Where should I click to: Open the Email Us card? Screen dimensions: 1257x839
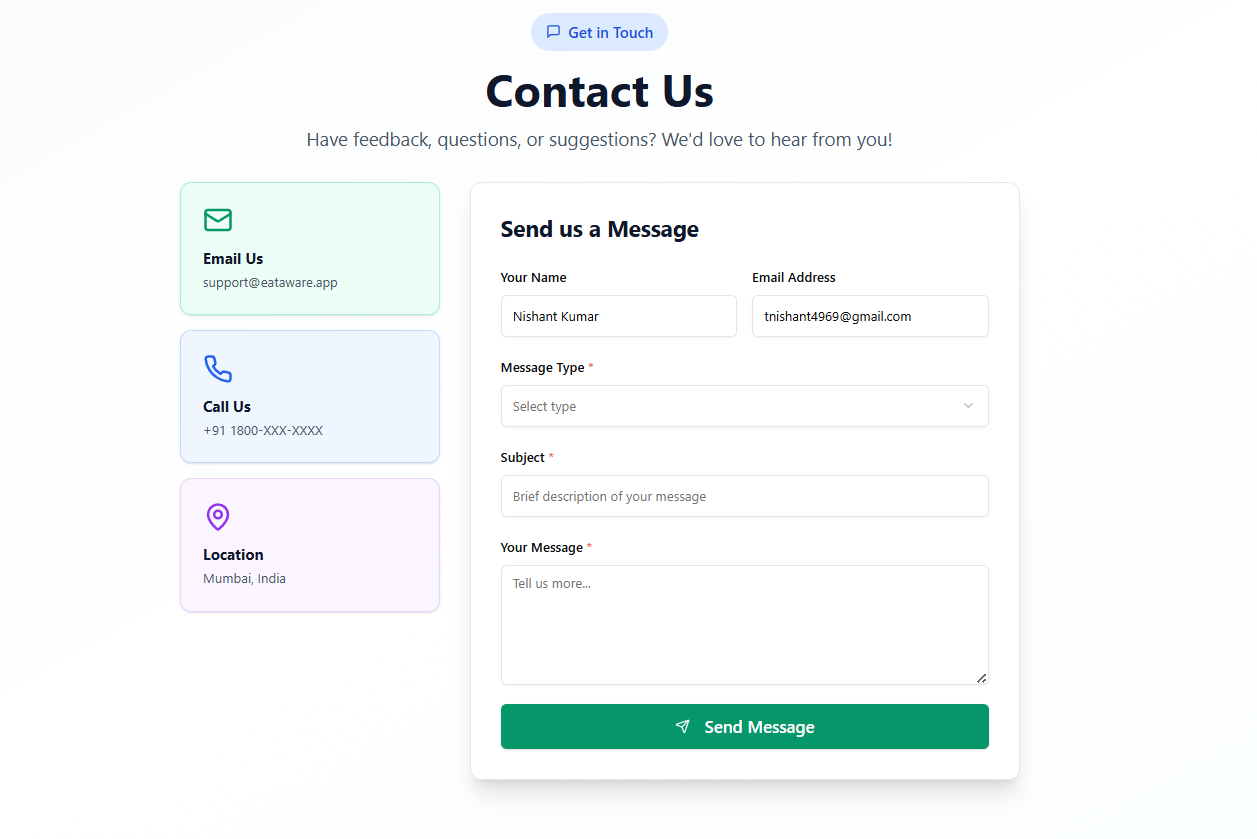pyautogui.click(x=310, y=248)
